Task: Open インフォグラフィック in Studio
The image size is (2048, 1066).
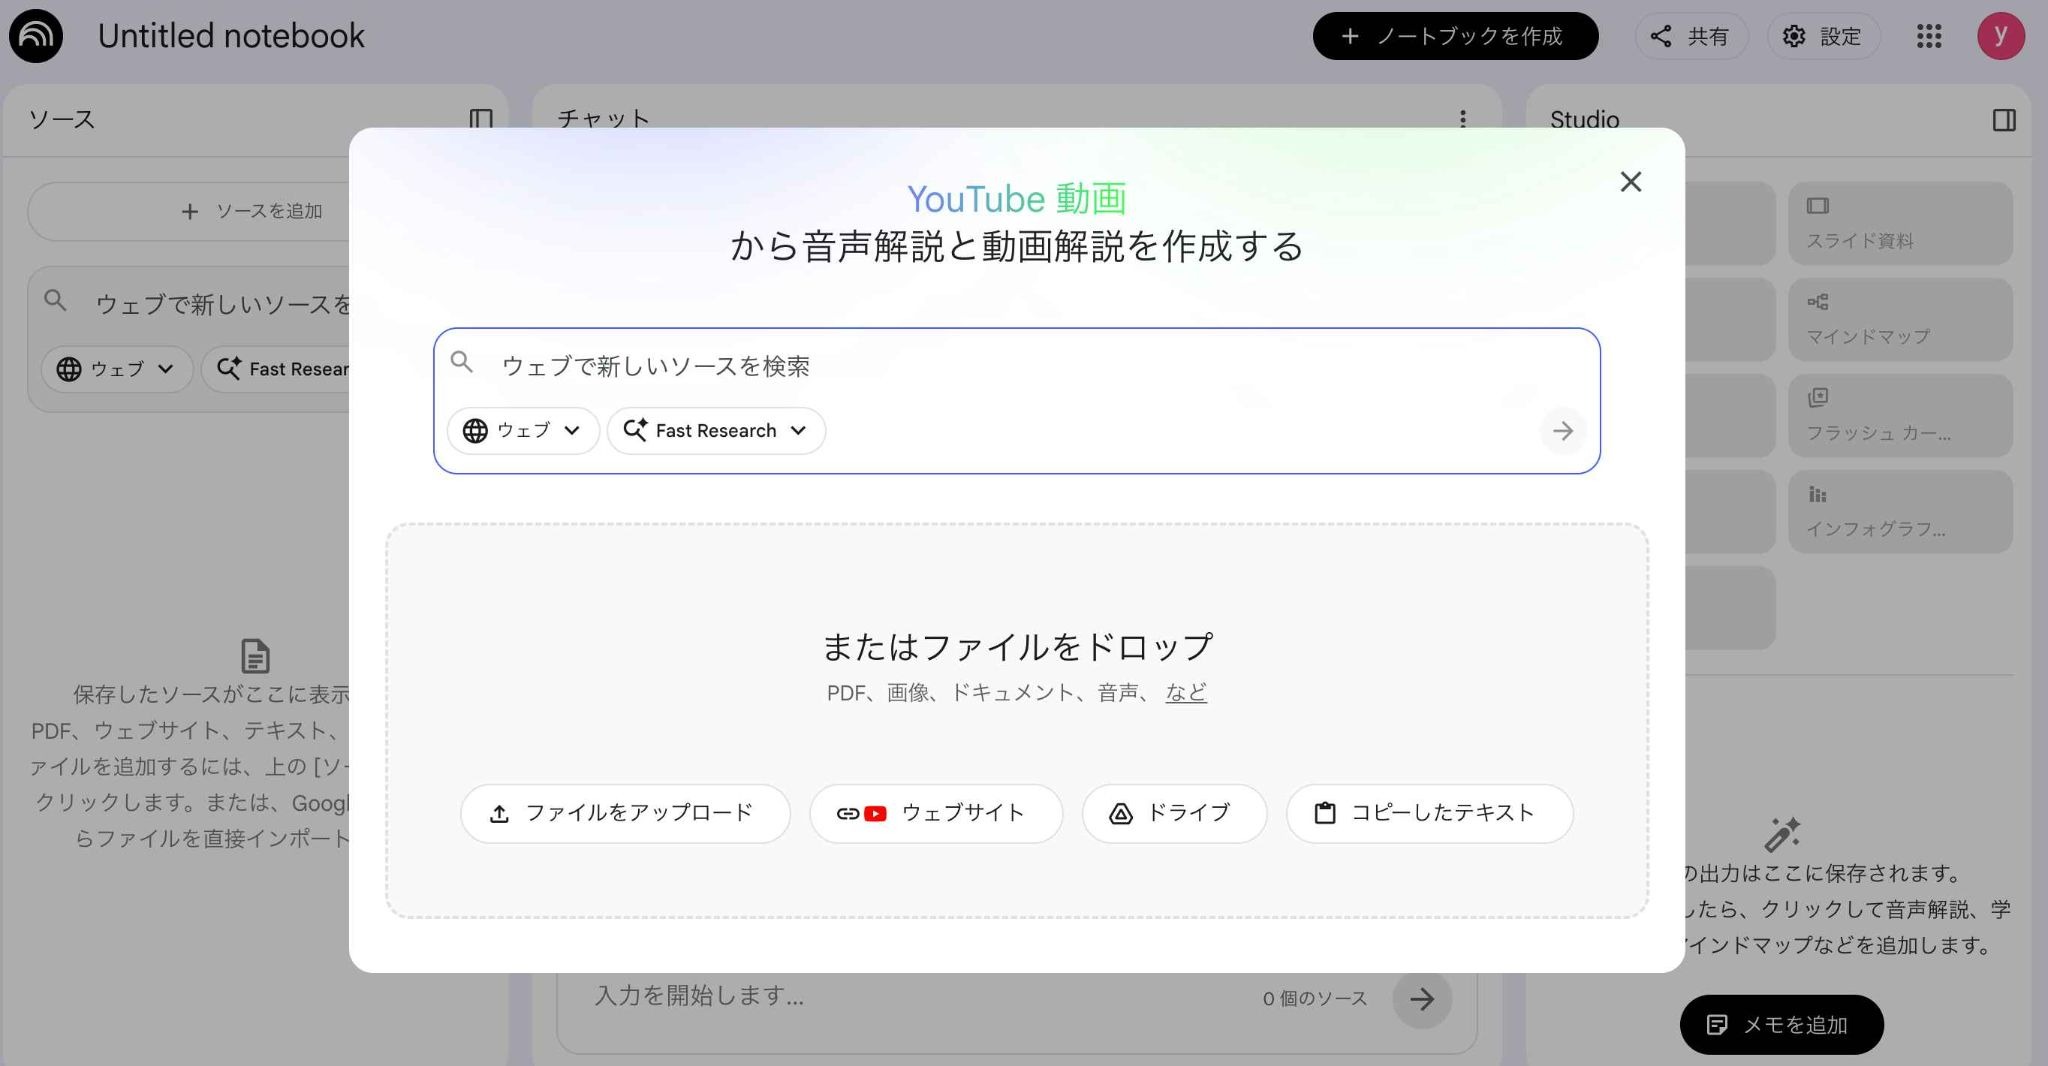Action: [1900, 511]
